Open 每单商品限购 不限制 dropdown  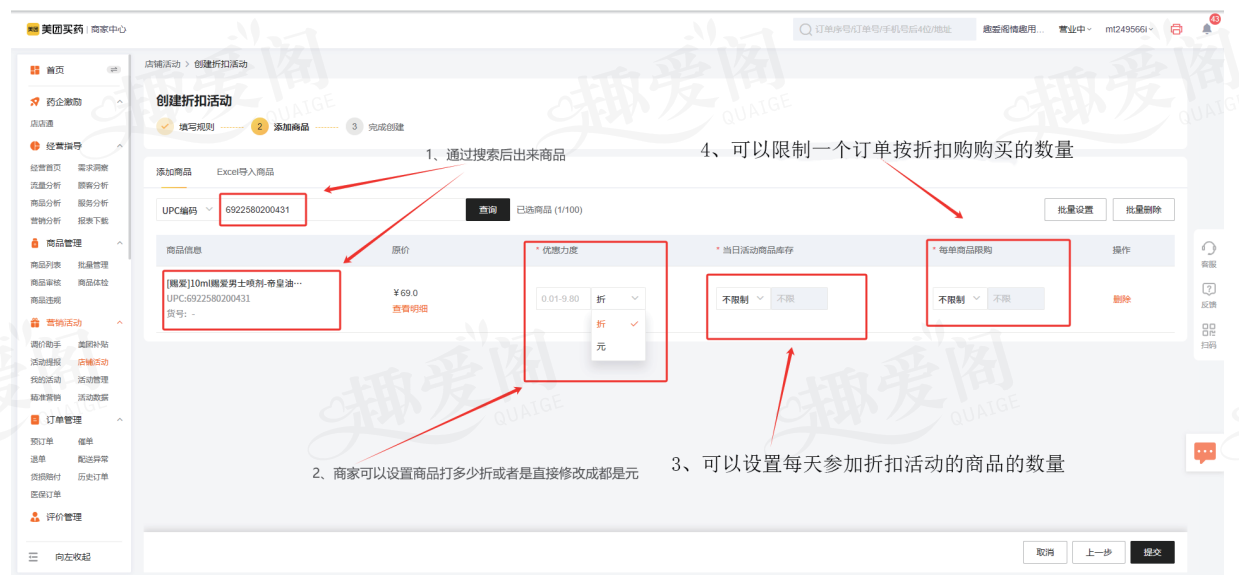[x=957, y=299]
